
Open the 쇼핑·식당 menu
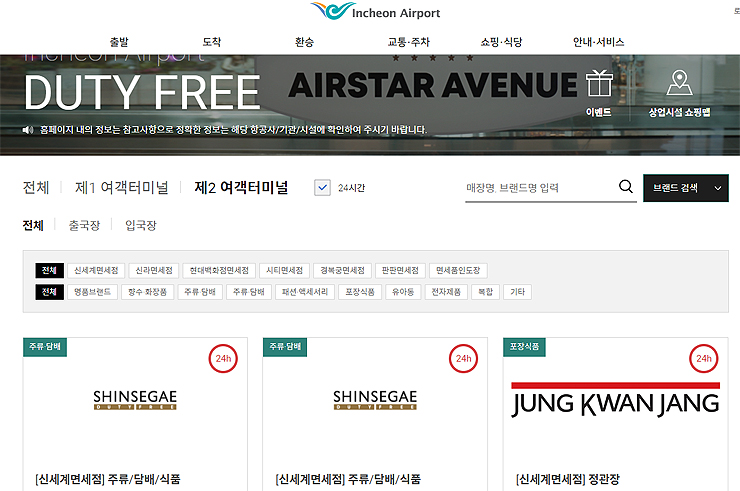501,42
